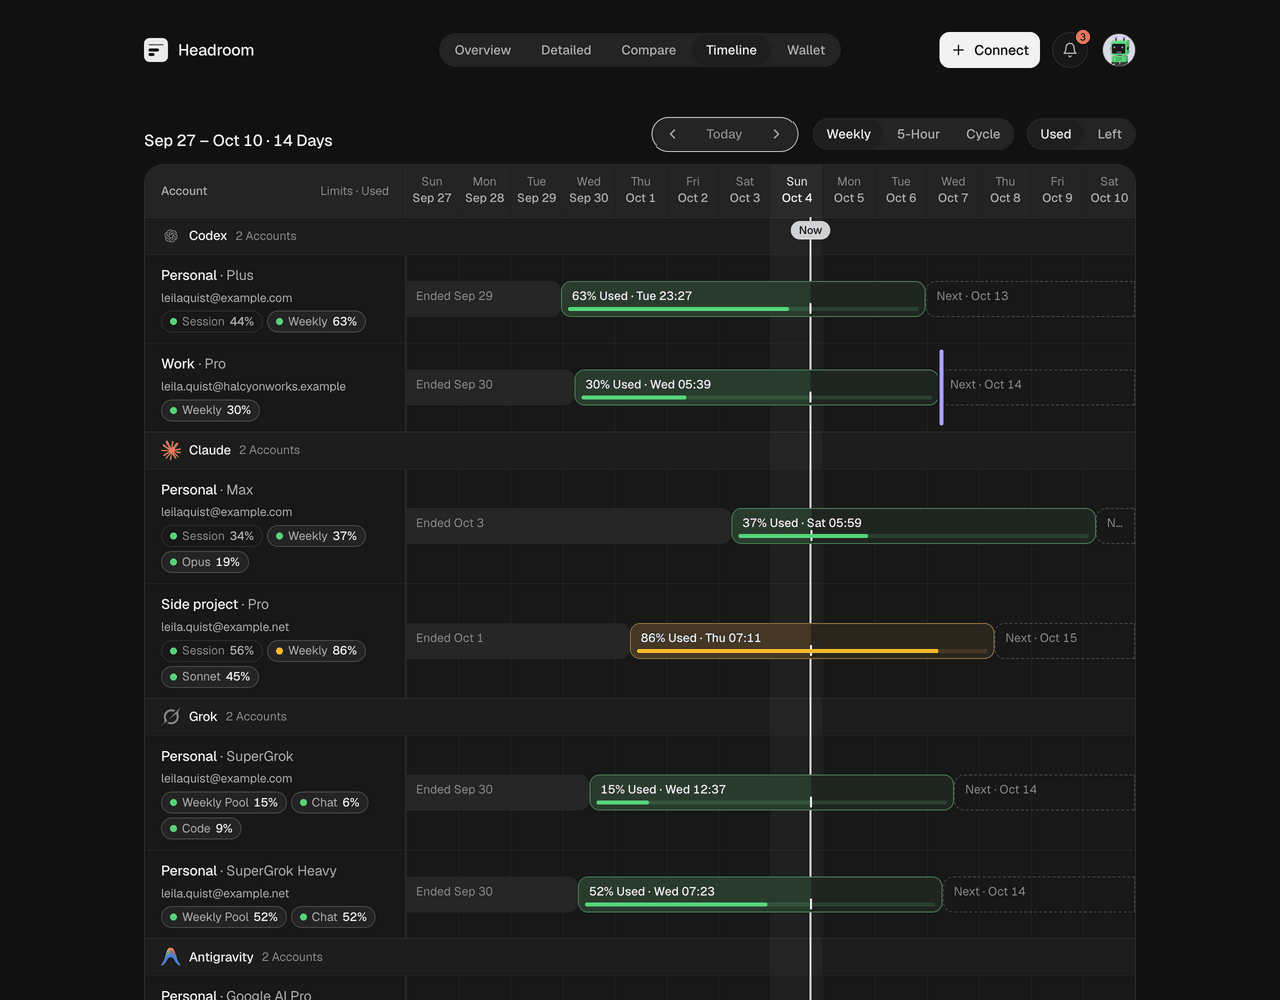This screenshot has height=1000, width=1280.
Task: Show Used percentages
Action: pyautogui.click(x=1056, y=134)
